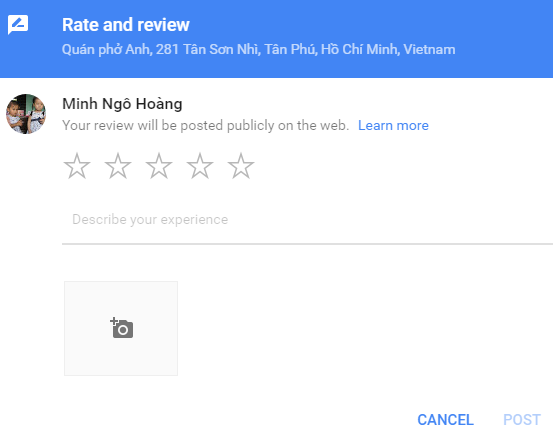Viewport: 553px width, 436px height.
Task: Rate two stars
Action: [x=118, y=166]
